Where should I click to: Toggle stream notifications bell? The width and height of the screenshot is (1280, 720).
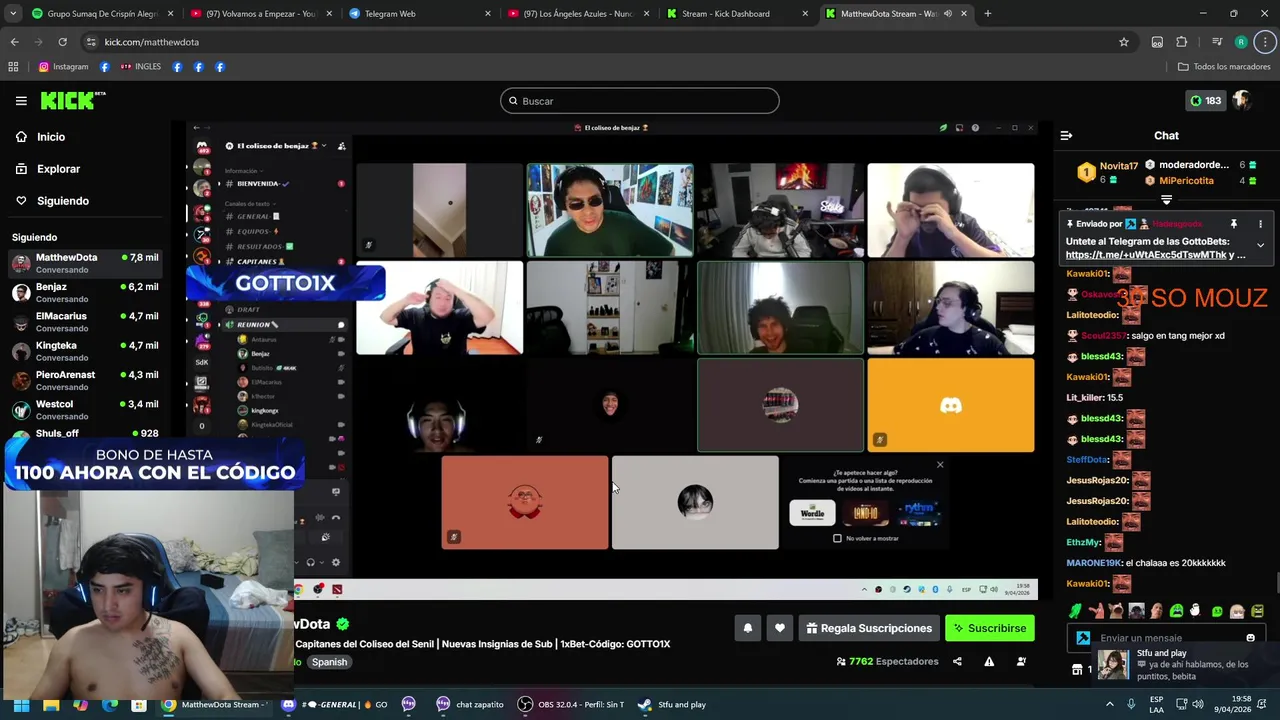(747, 628)
